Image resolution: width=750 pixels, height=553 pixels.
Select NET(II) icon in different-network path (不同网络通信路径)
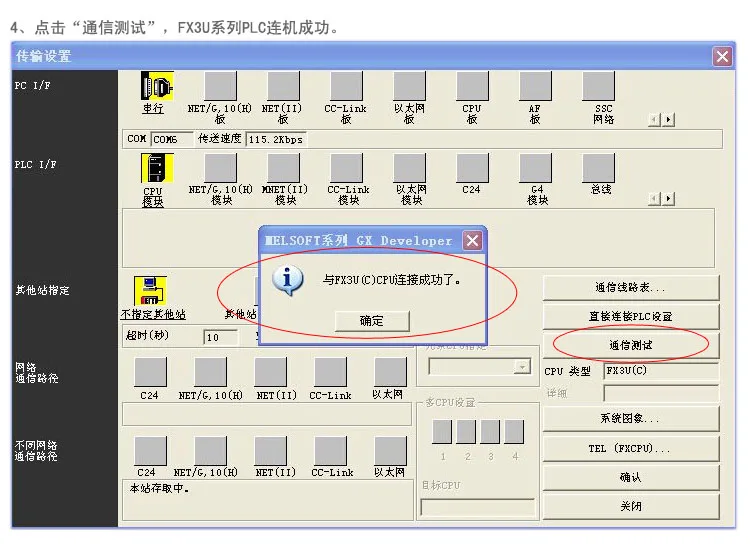coord(270,451)
